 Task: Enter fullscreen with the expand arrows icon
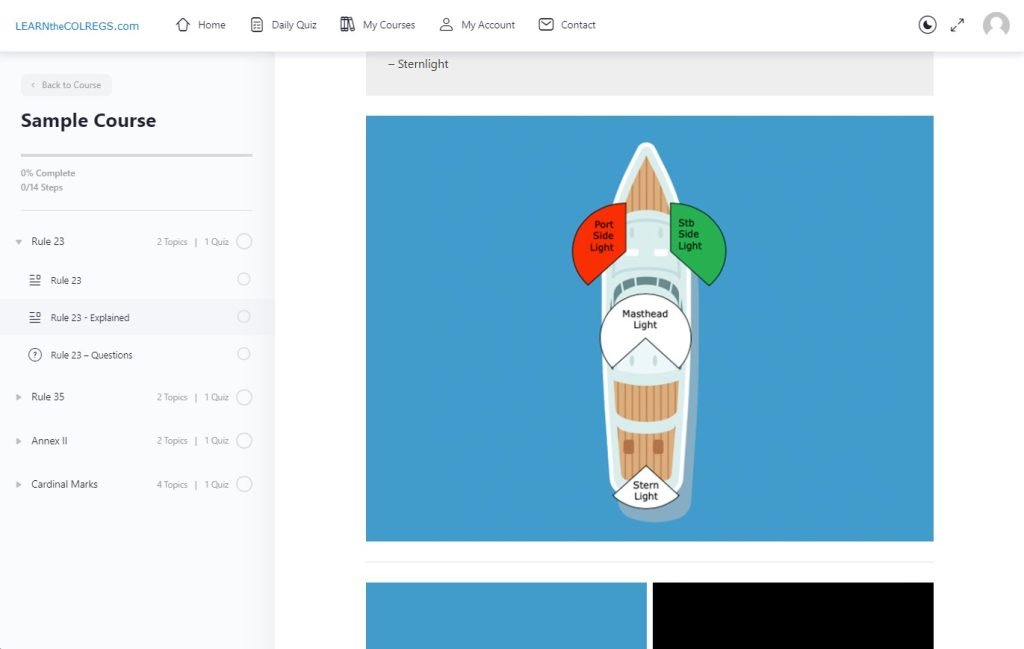957,25
